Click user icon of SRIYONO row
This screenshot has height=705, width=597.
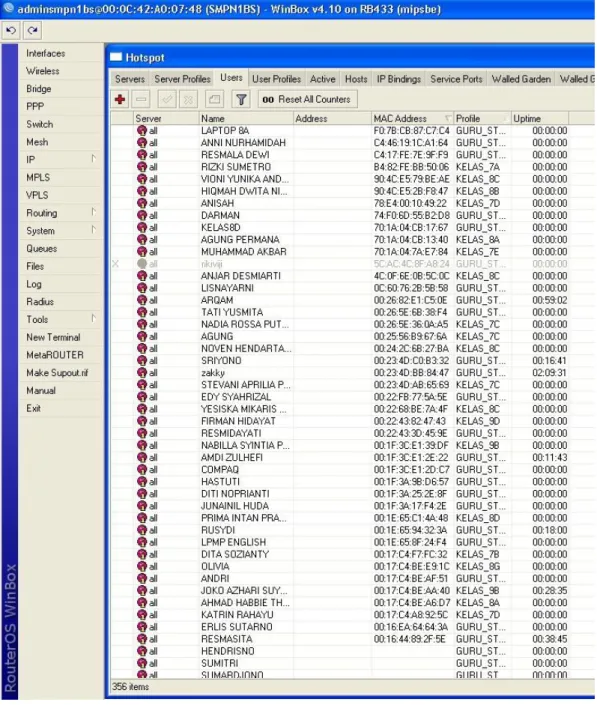pyautogui.click(x=142, y=361)
